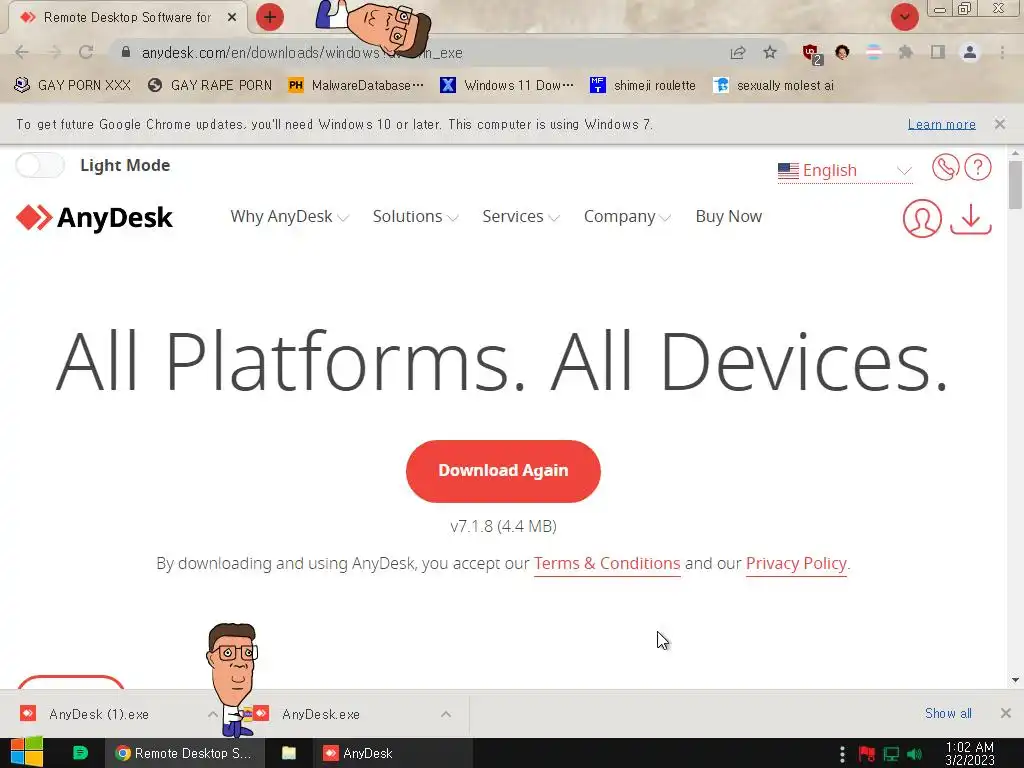Go to AnyDesk logo homepage
The image size is (1024, 768).
94,217
